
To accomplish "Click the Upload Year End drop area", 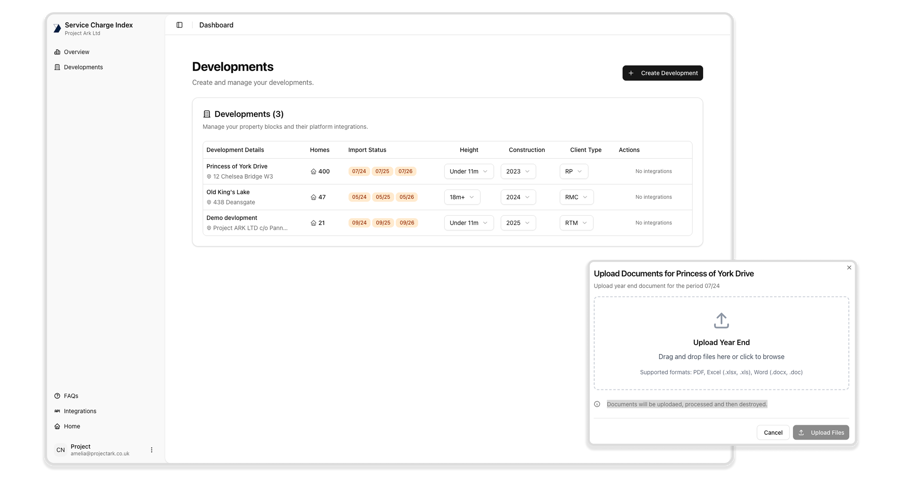I will pyautogui.click(x=721, y=343).
